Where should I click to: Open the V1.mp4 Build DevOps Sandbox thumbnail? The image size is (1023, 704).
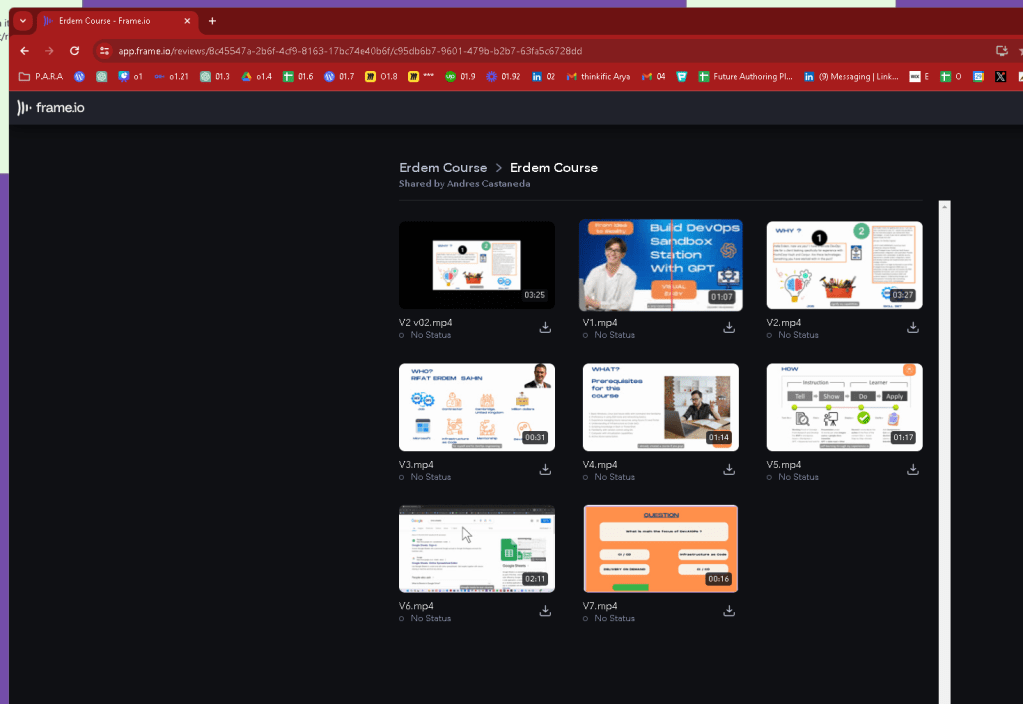coord(661,265)
